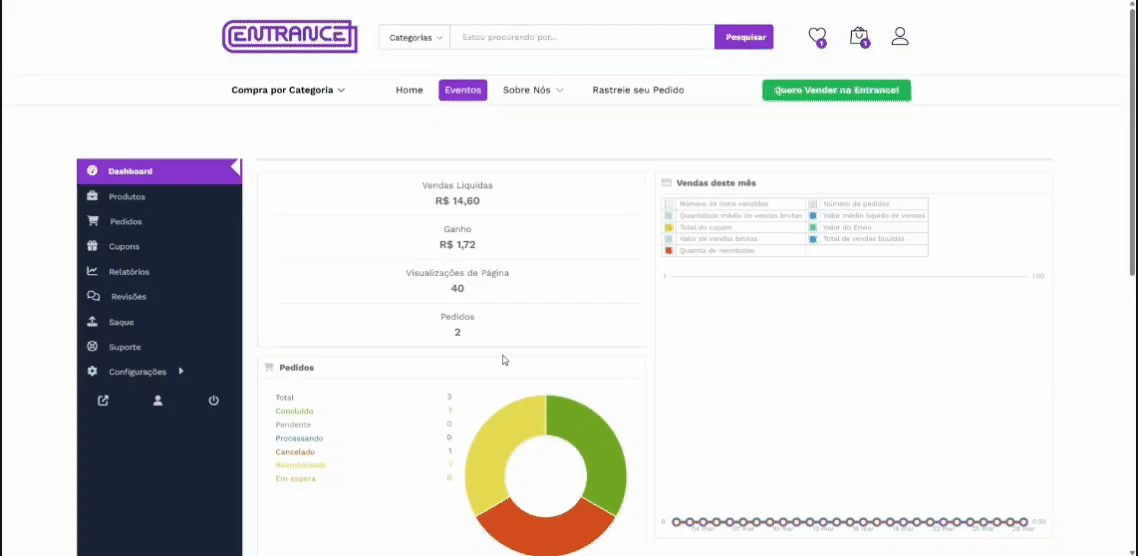Go to the Eventos nav tab
Viewport: 1138px width, 556px height.
[x=462, y=90]
